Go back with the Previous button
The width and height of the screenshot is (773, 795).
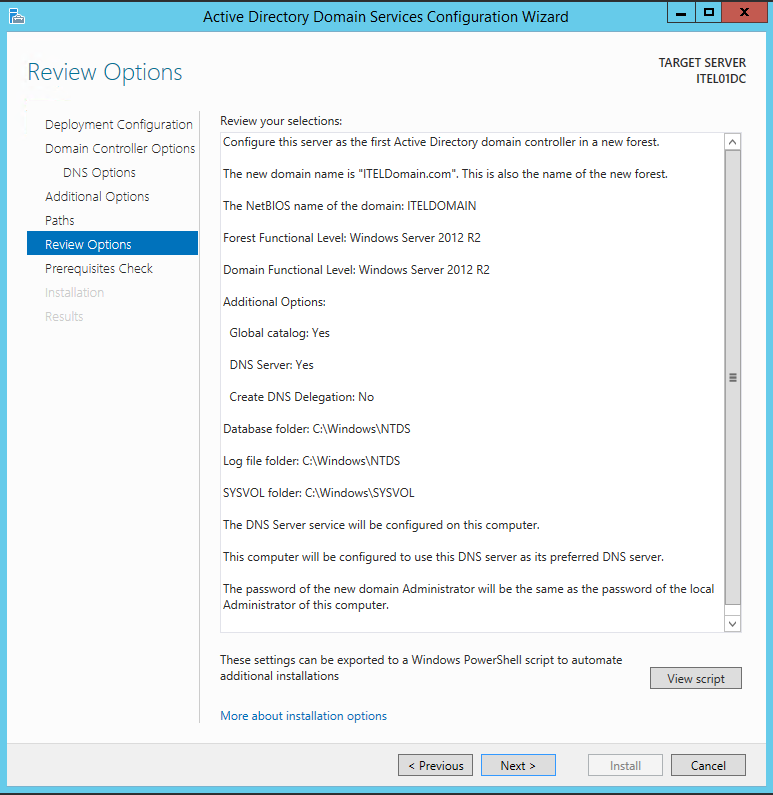pyautogui.click(x=435, y=766)
